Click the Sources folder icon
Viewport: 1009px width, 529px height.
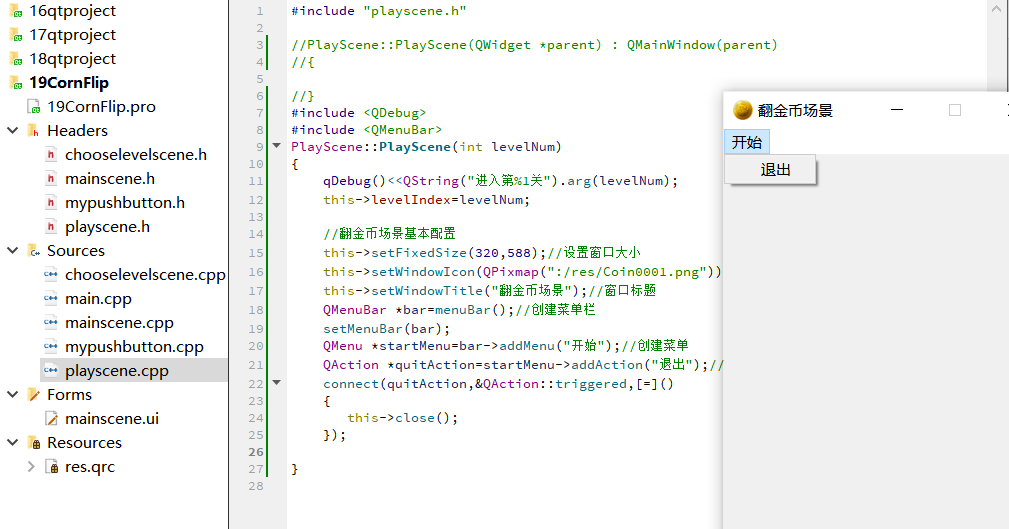[x=33, y=251]
